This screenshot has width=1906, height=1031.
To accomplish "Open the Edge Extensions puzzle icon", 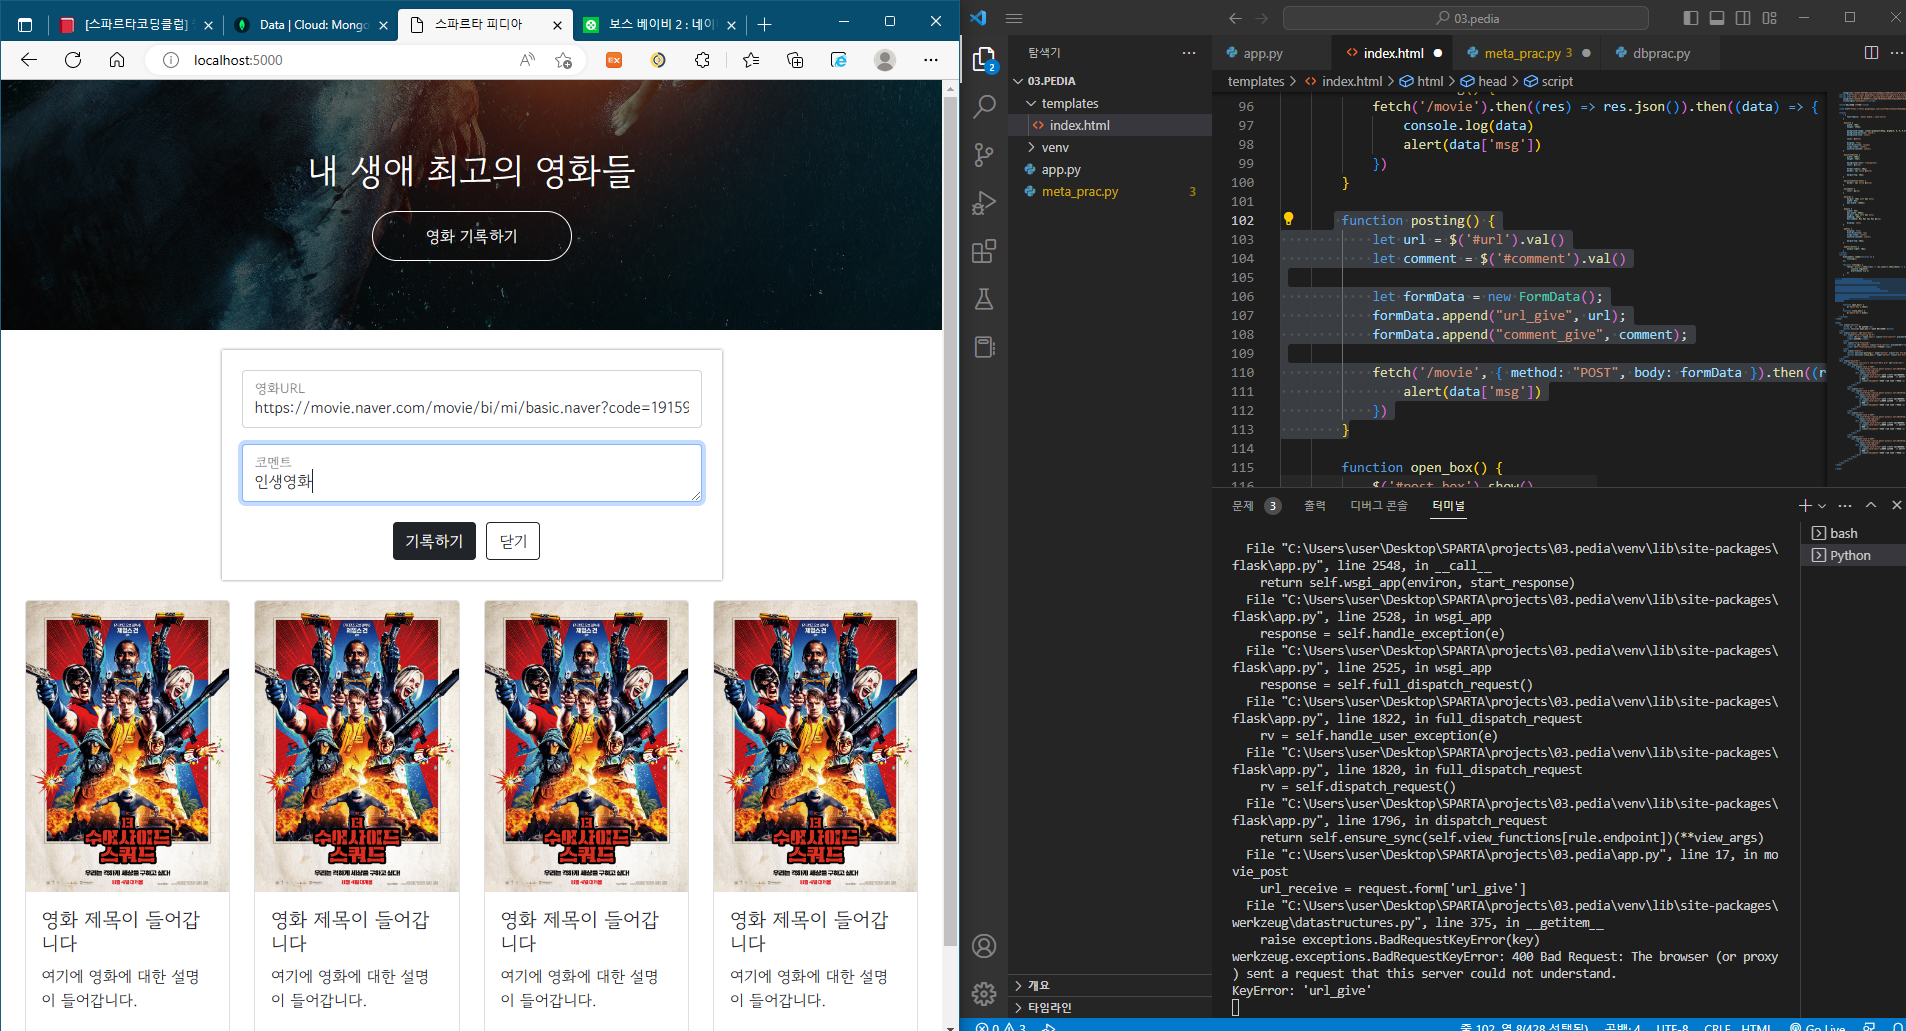I will [702, 60].
